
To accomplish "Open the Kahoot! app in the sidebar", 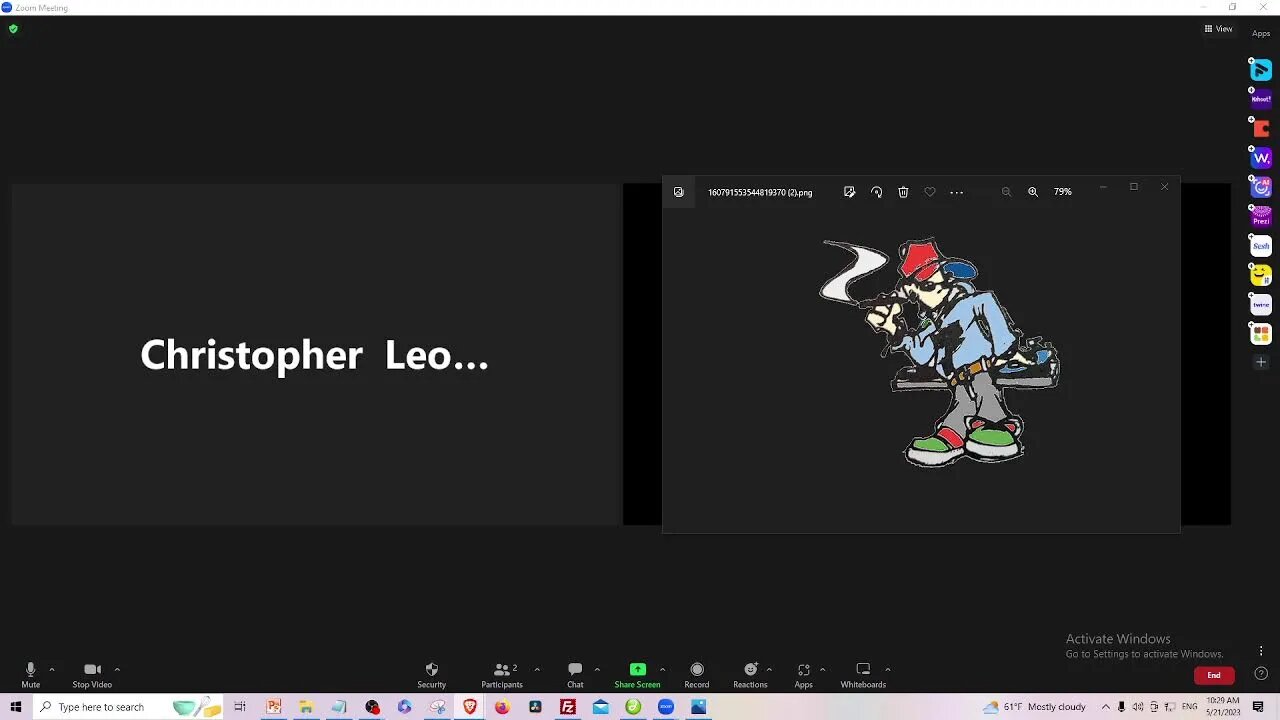I will pyautogui.click(x=1261, y=98).
